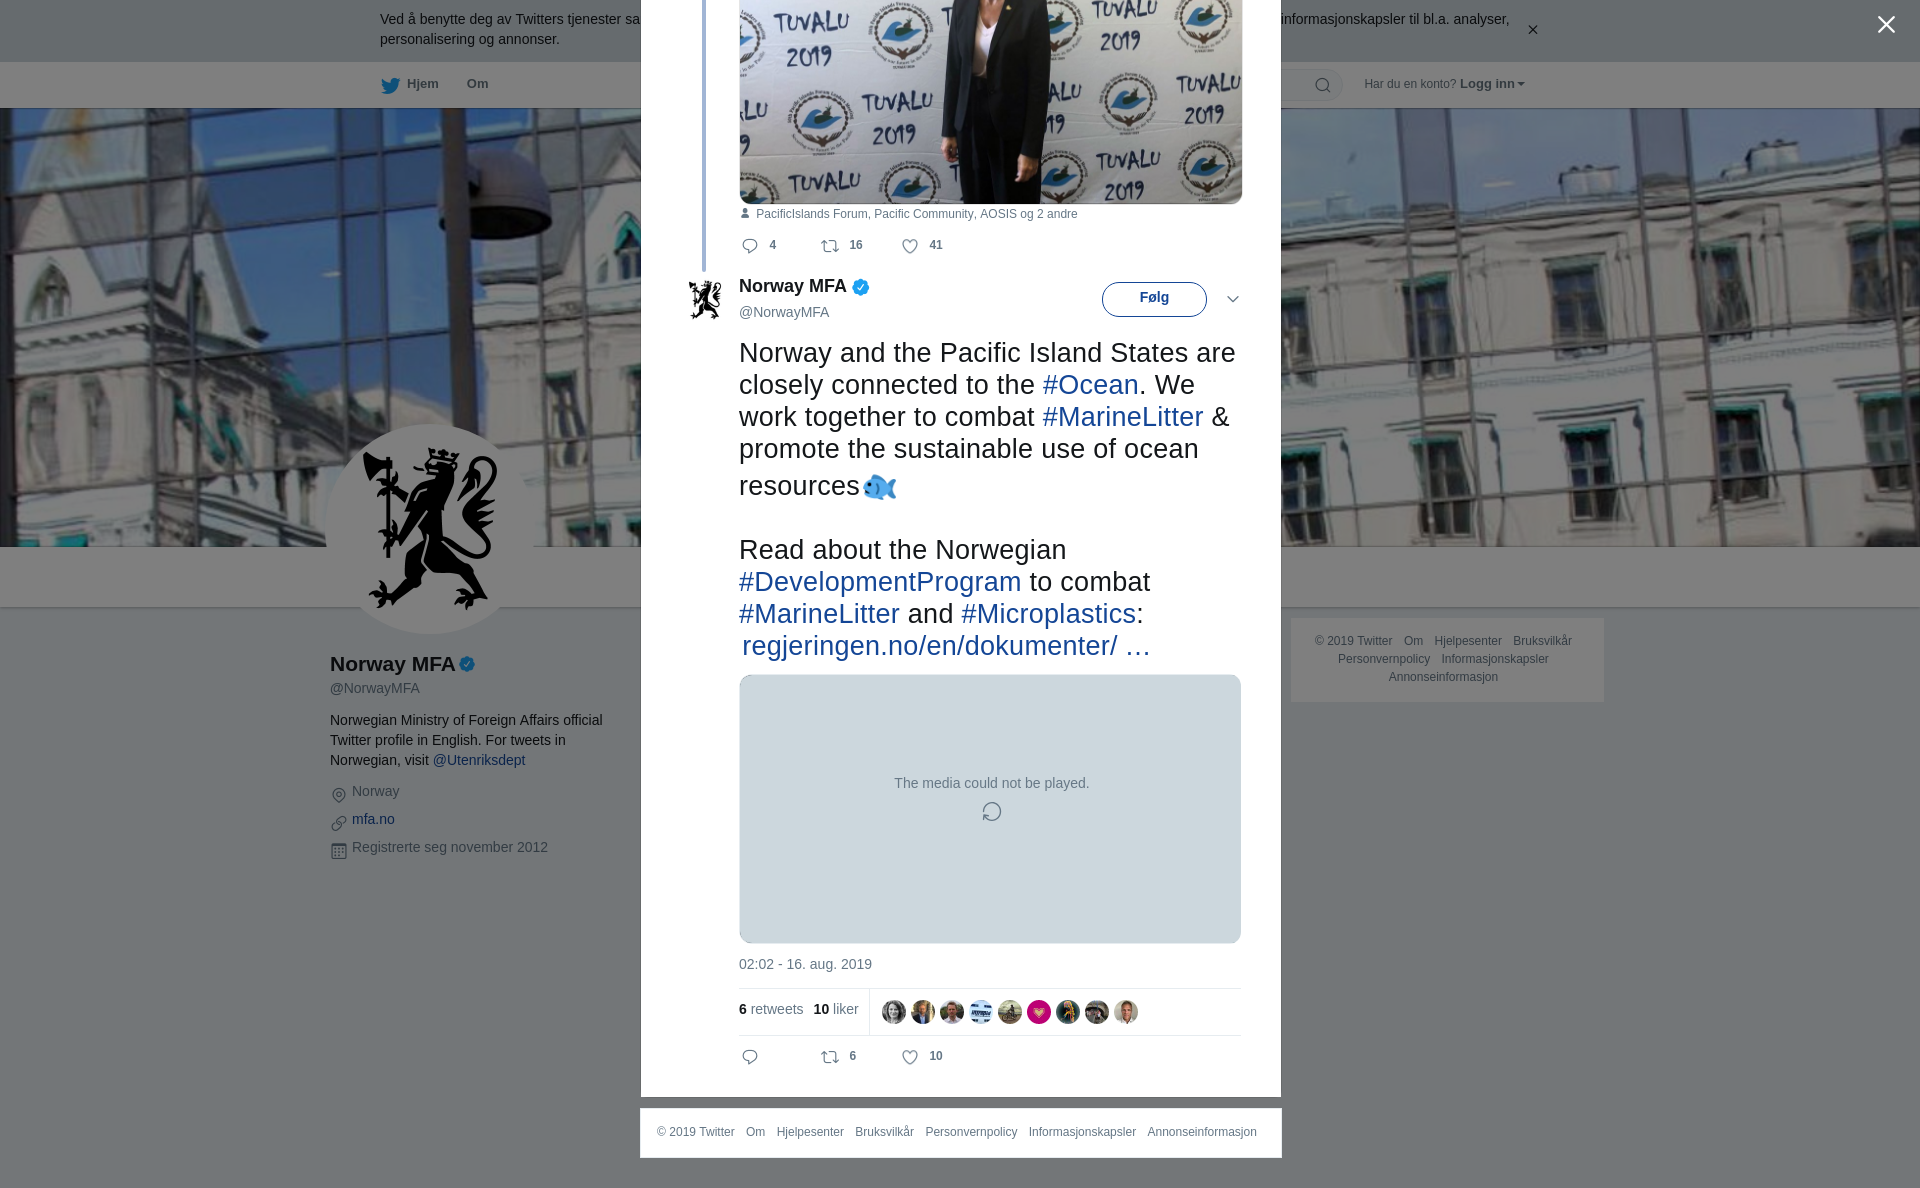Expand the Logg inn dropdown
Image resolution: width=1920 pixels, height=1188 pixels.
pos(1491,84)
